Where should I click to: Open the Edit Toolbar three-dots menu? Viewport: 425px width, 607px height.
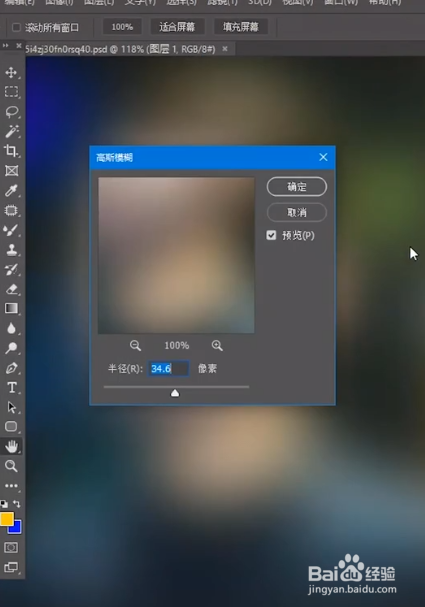pyautogui.click(x=11, y=485)
